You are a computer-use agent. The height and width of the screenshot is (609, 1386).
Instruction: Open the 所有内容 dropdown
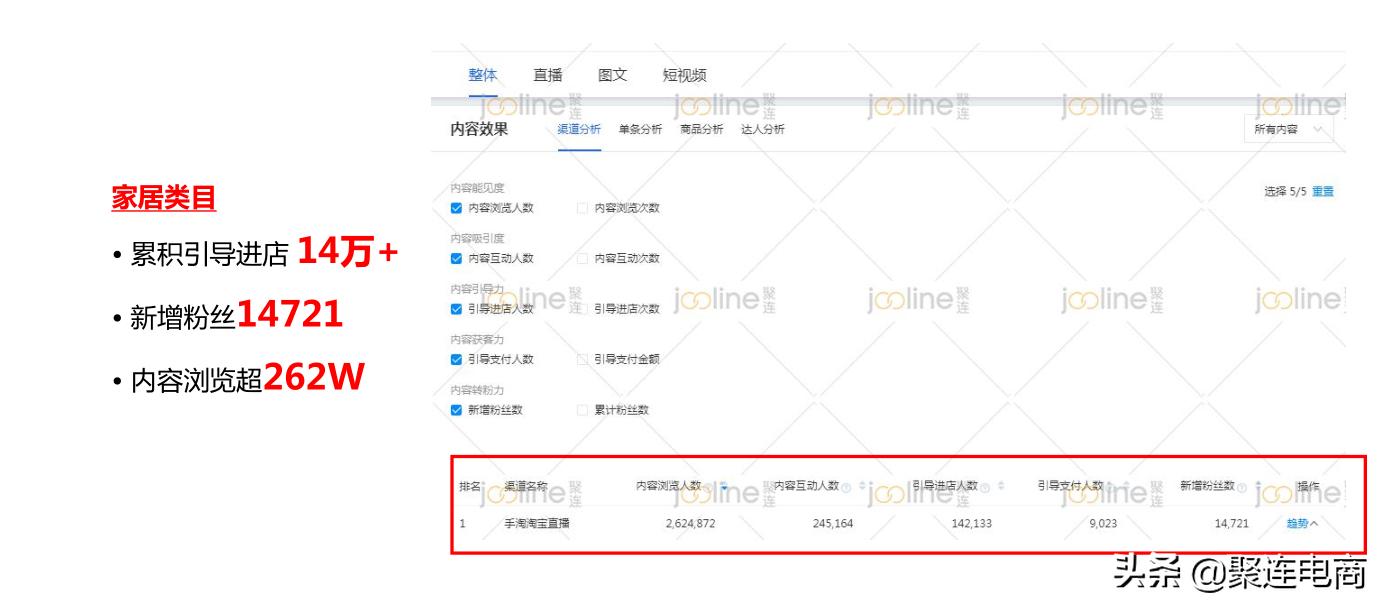1288,129
